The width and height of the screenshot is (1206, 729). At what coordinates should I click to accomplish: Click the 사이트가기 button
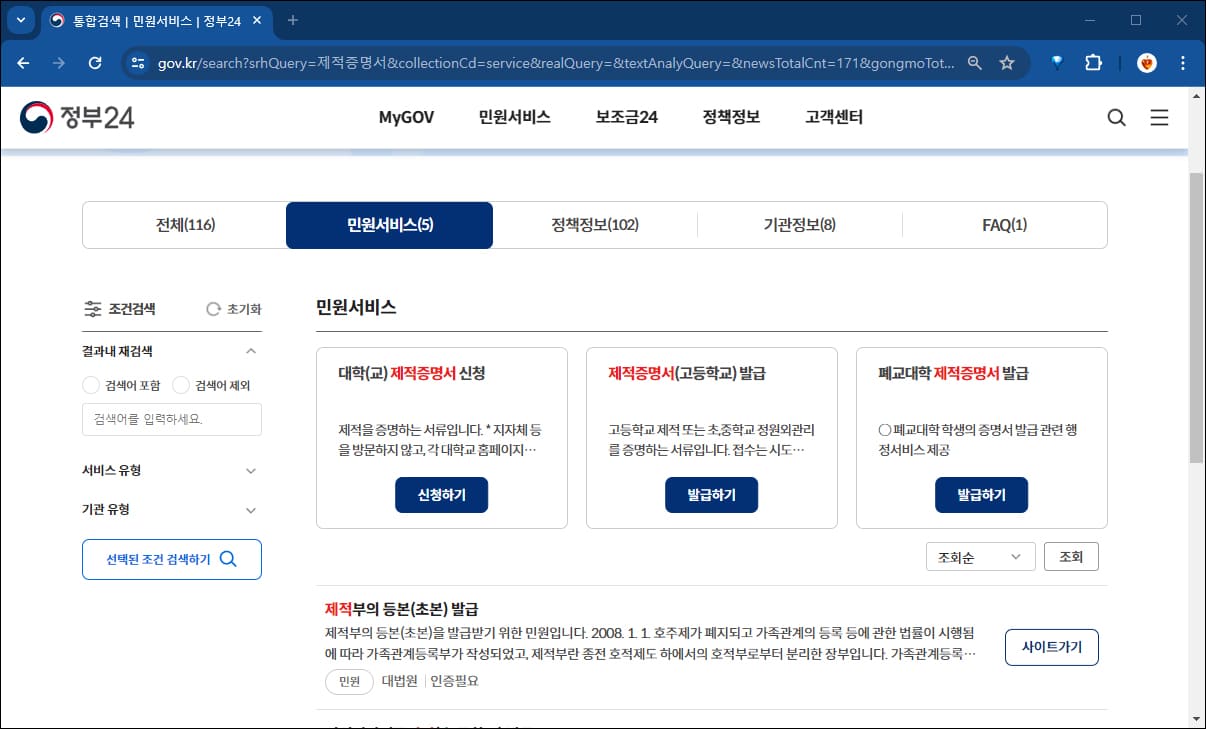[x=1051, y=647]
